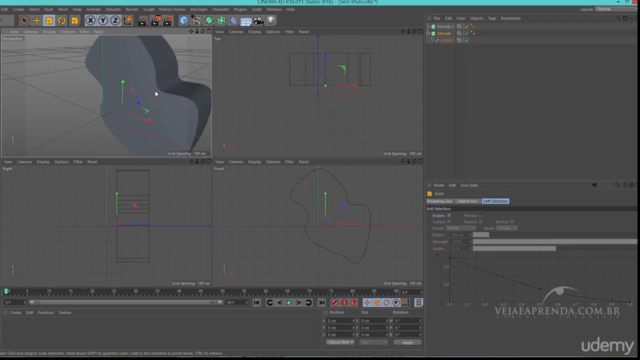This screenshot has height=360, width=640.
Task: Adjust the Radius slider
Action: (555, 235)
